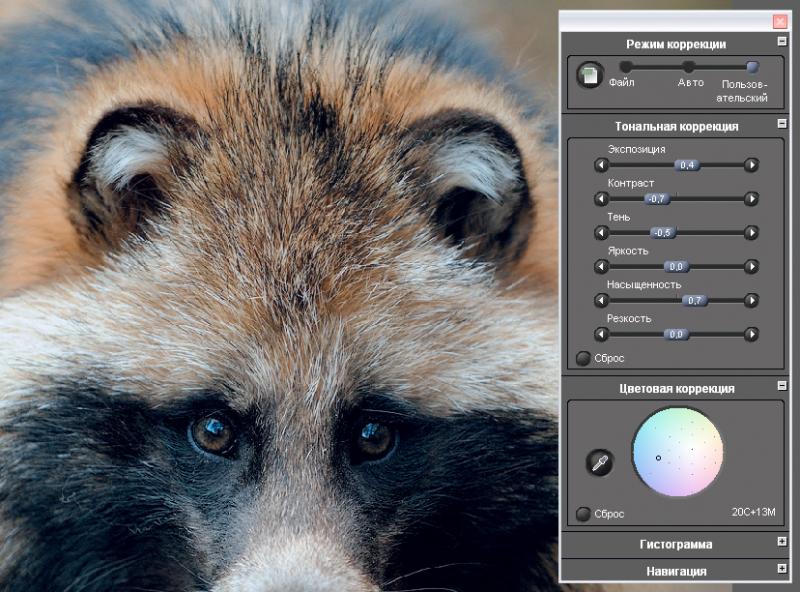Expand the Навигация section
This screenshot has width=800, height=592.
[x=782, y=568]
